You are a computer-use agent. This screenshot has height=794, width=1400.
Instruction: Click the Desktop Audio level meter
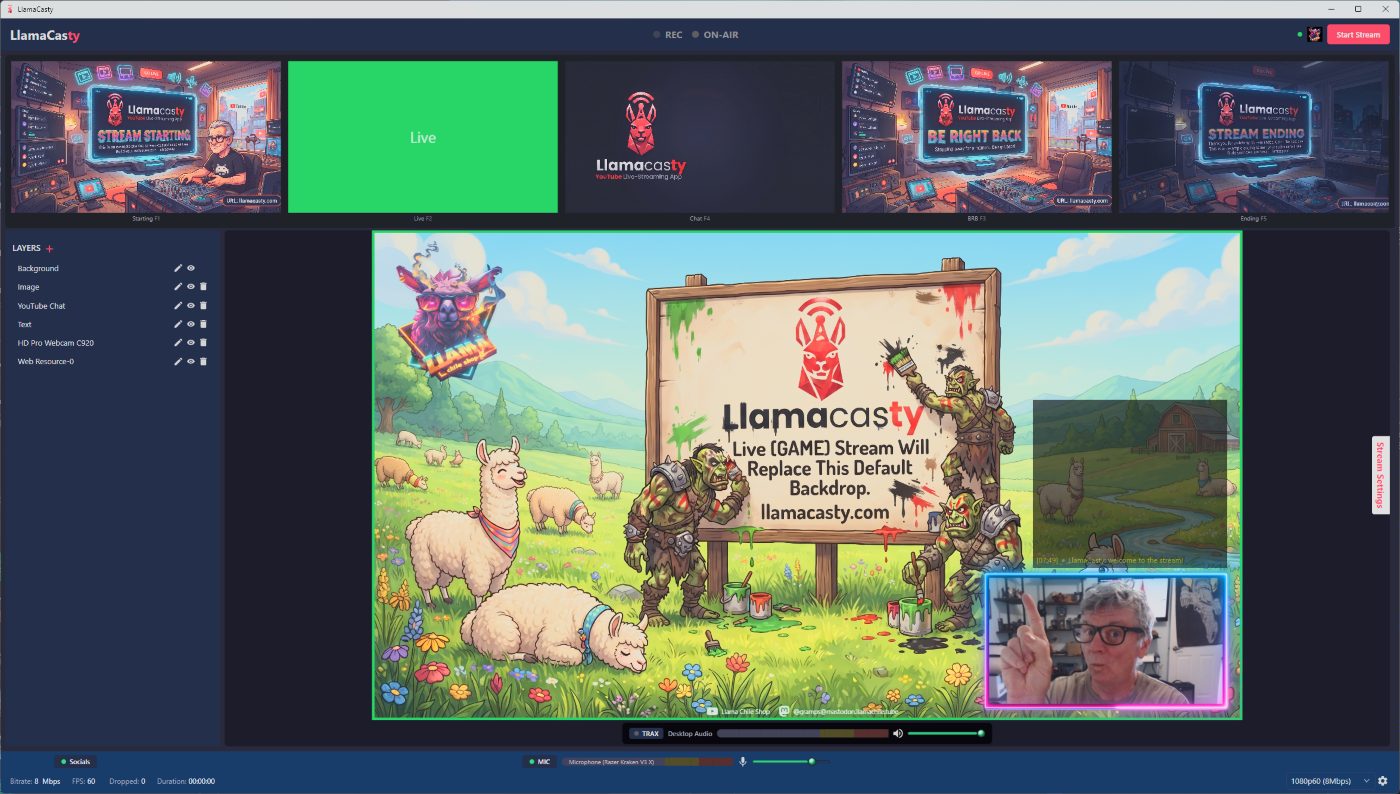(x=803, y=733)
